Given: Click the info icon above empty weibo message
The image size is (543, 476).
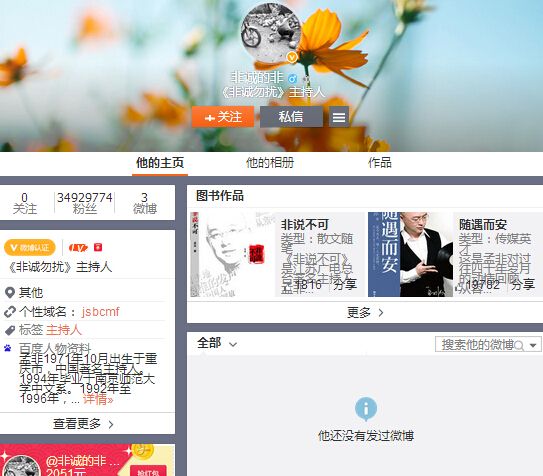Looking at the screenshot, I should tap(366, 409).
